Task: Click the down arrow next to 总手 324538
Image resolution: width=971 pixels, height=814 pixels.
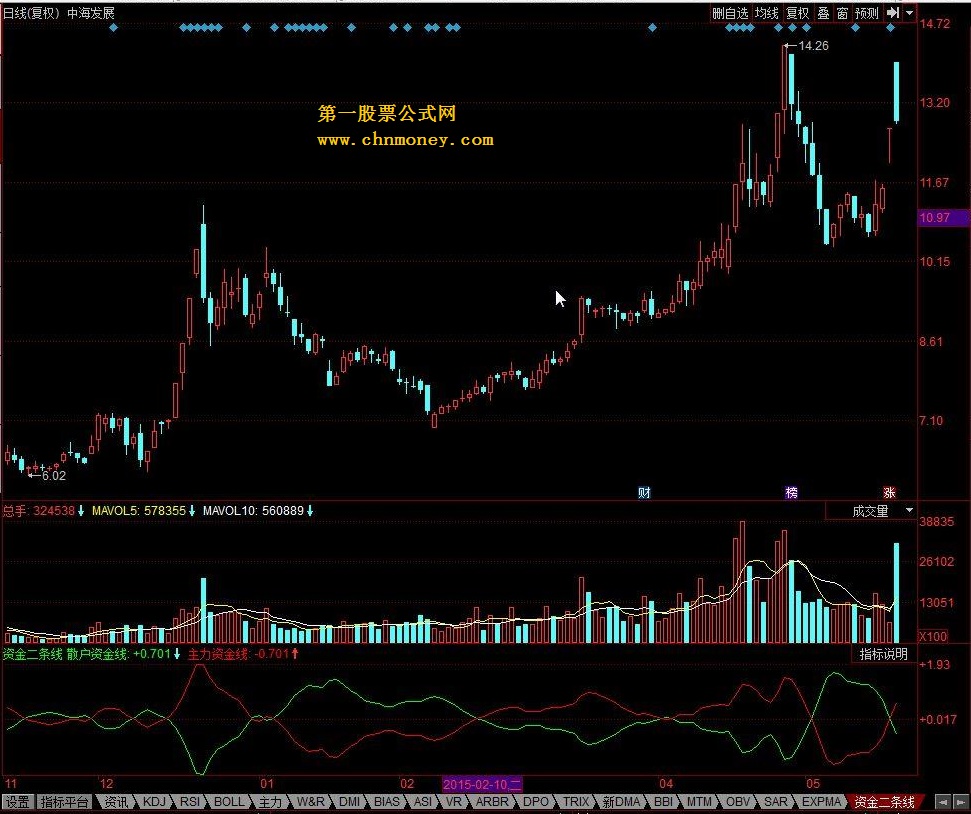Action: point(81,511)
